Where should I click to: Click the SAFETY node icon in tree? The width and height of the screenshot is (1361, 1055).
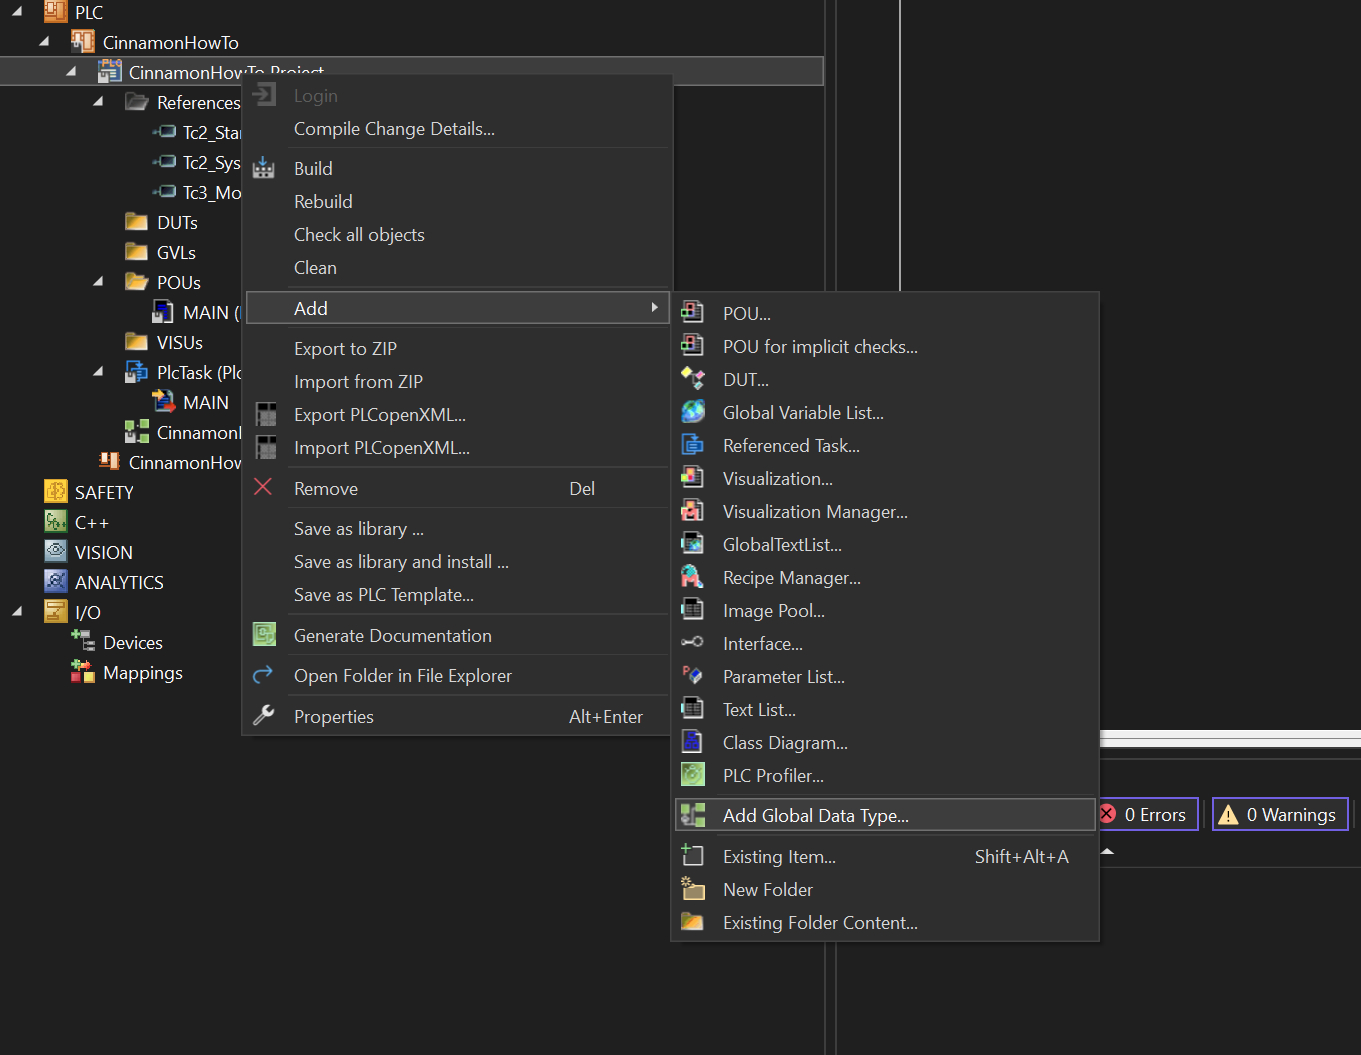click(56, 491)
